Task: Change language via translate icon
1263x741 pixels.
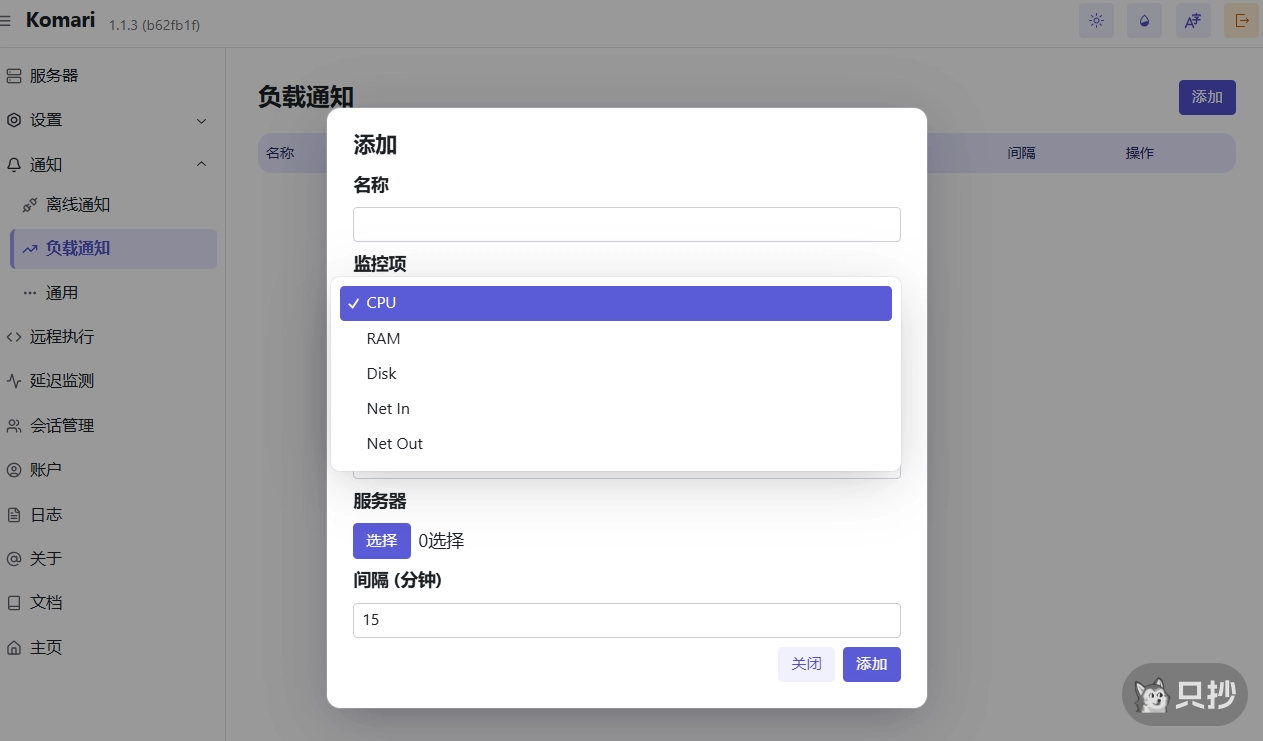Action: (x=1192, y=20)
